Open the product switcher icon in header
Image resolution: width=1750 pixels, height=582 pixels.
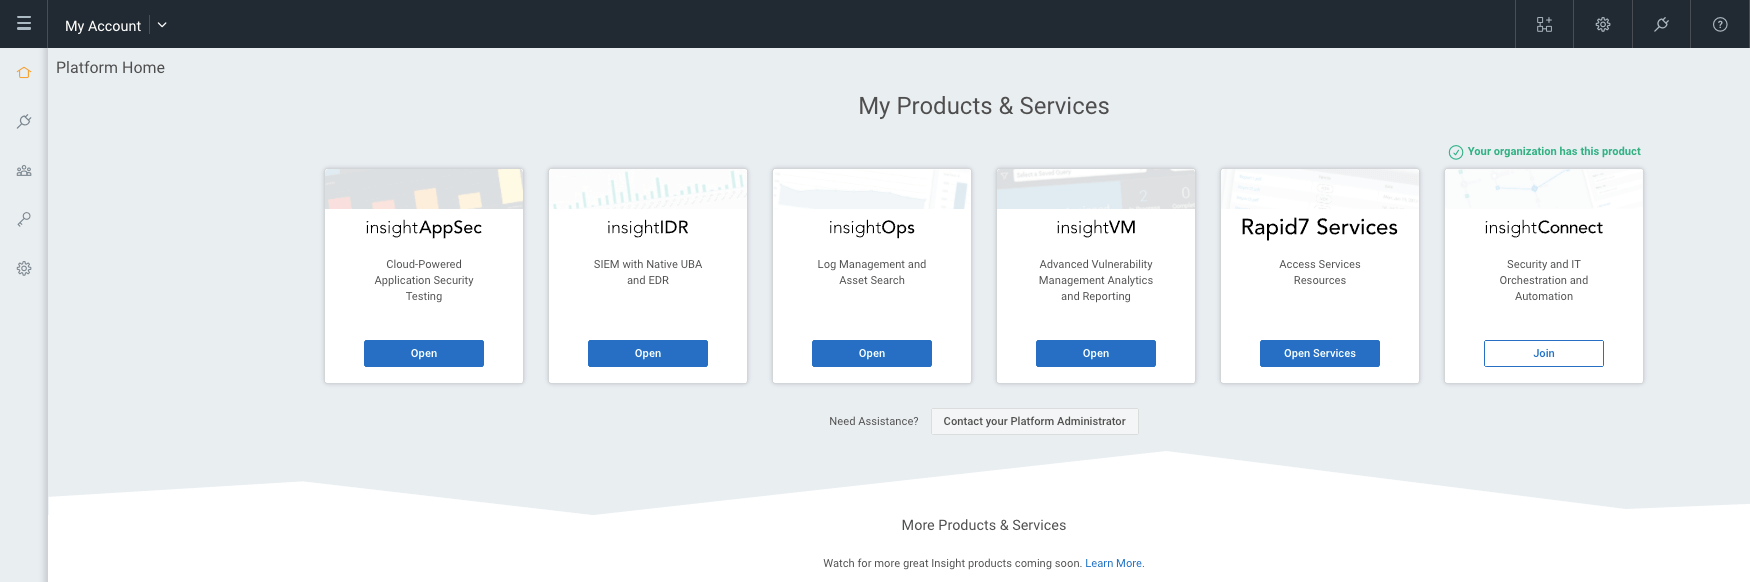[1544, 24]
